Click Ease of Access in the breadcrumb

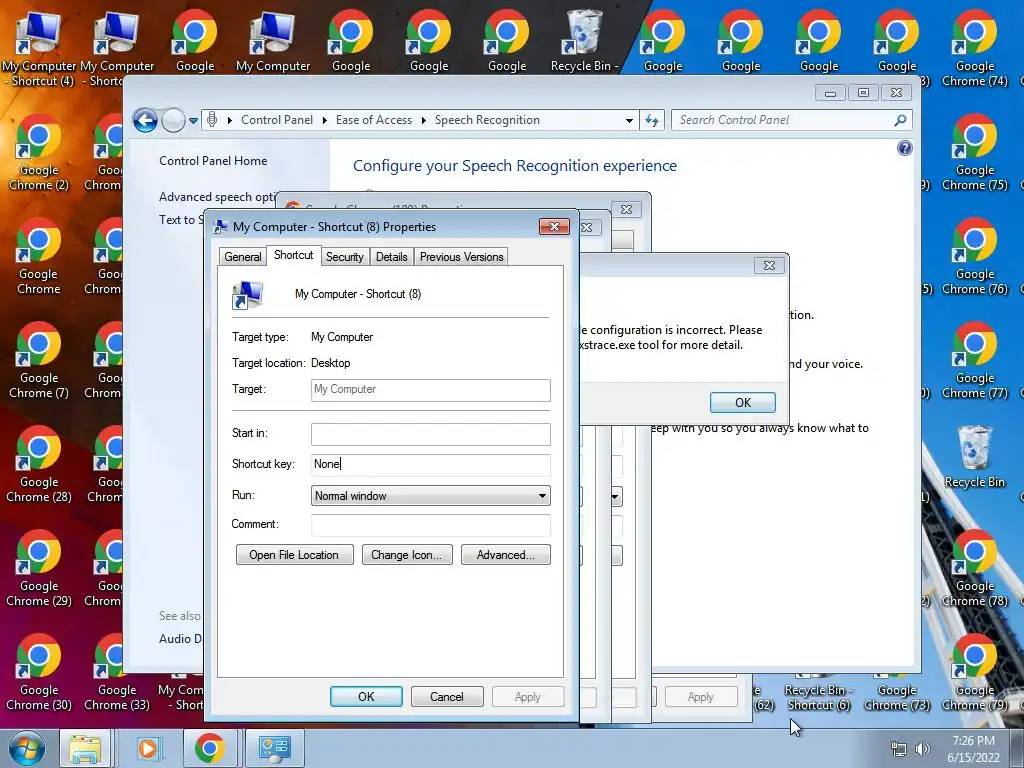[x=374, y=120]
